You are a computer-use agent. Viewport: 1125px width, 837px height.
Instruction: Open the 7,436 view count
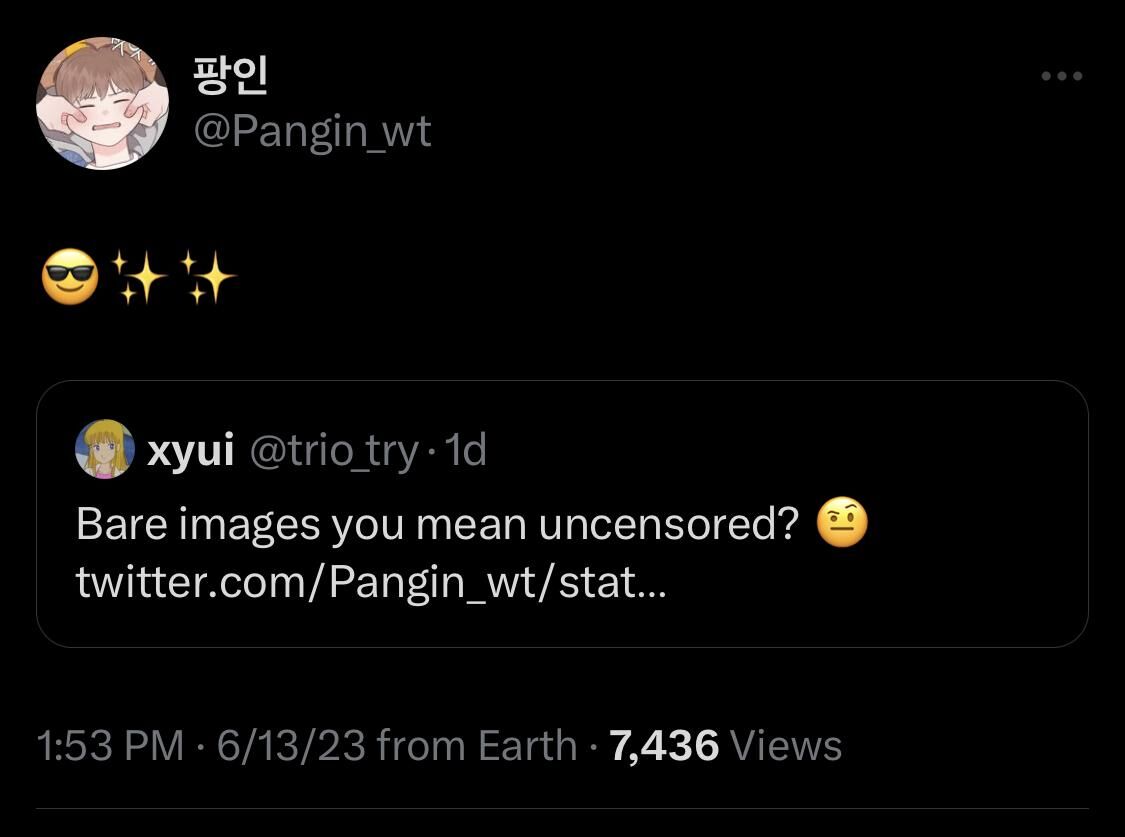[663, 745]
